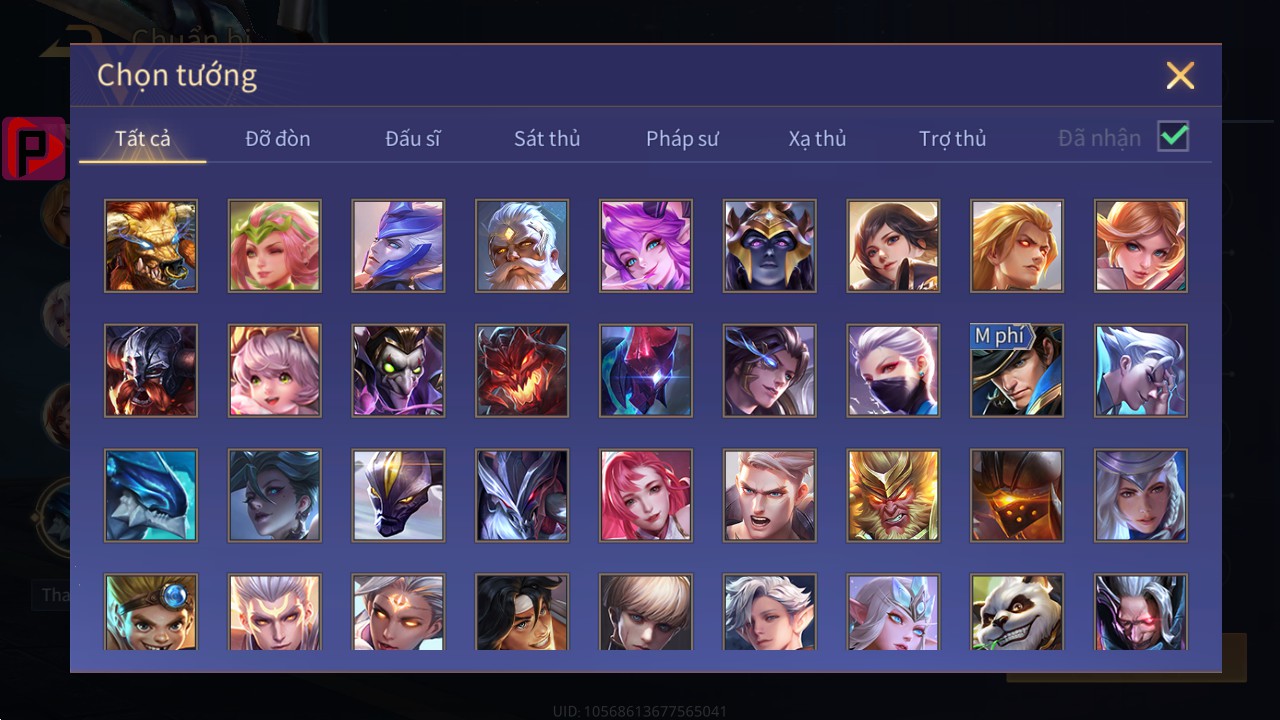This screenshot has width=1280, height=720.
Task: Show all heroes via 'Tất cả' tab
Action: point(143,138)
